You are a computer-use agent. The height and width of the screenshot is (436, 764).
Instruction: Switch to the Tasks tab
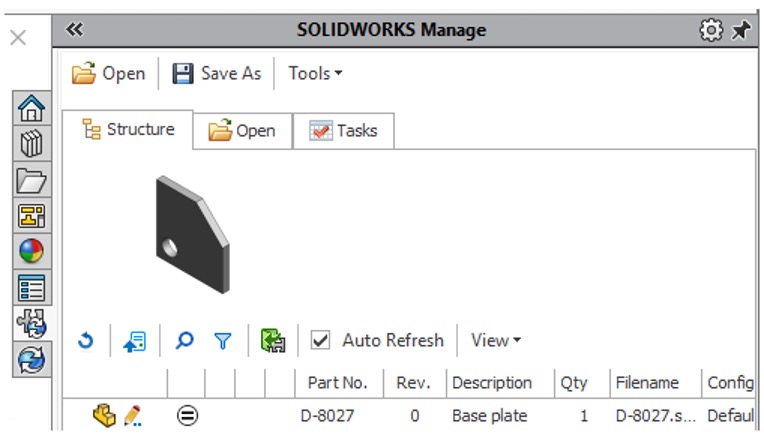pos(344,131)
